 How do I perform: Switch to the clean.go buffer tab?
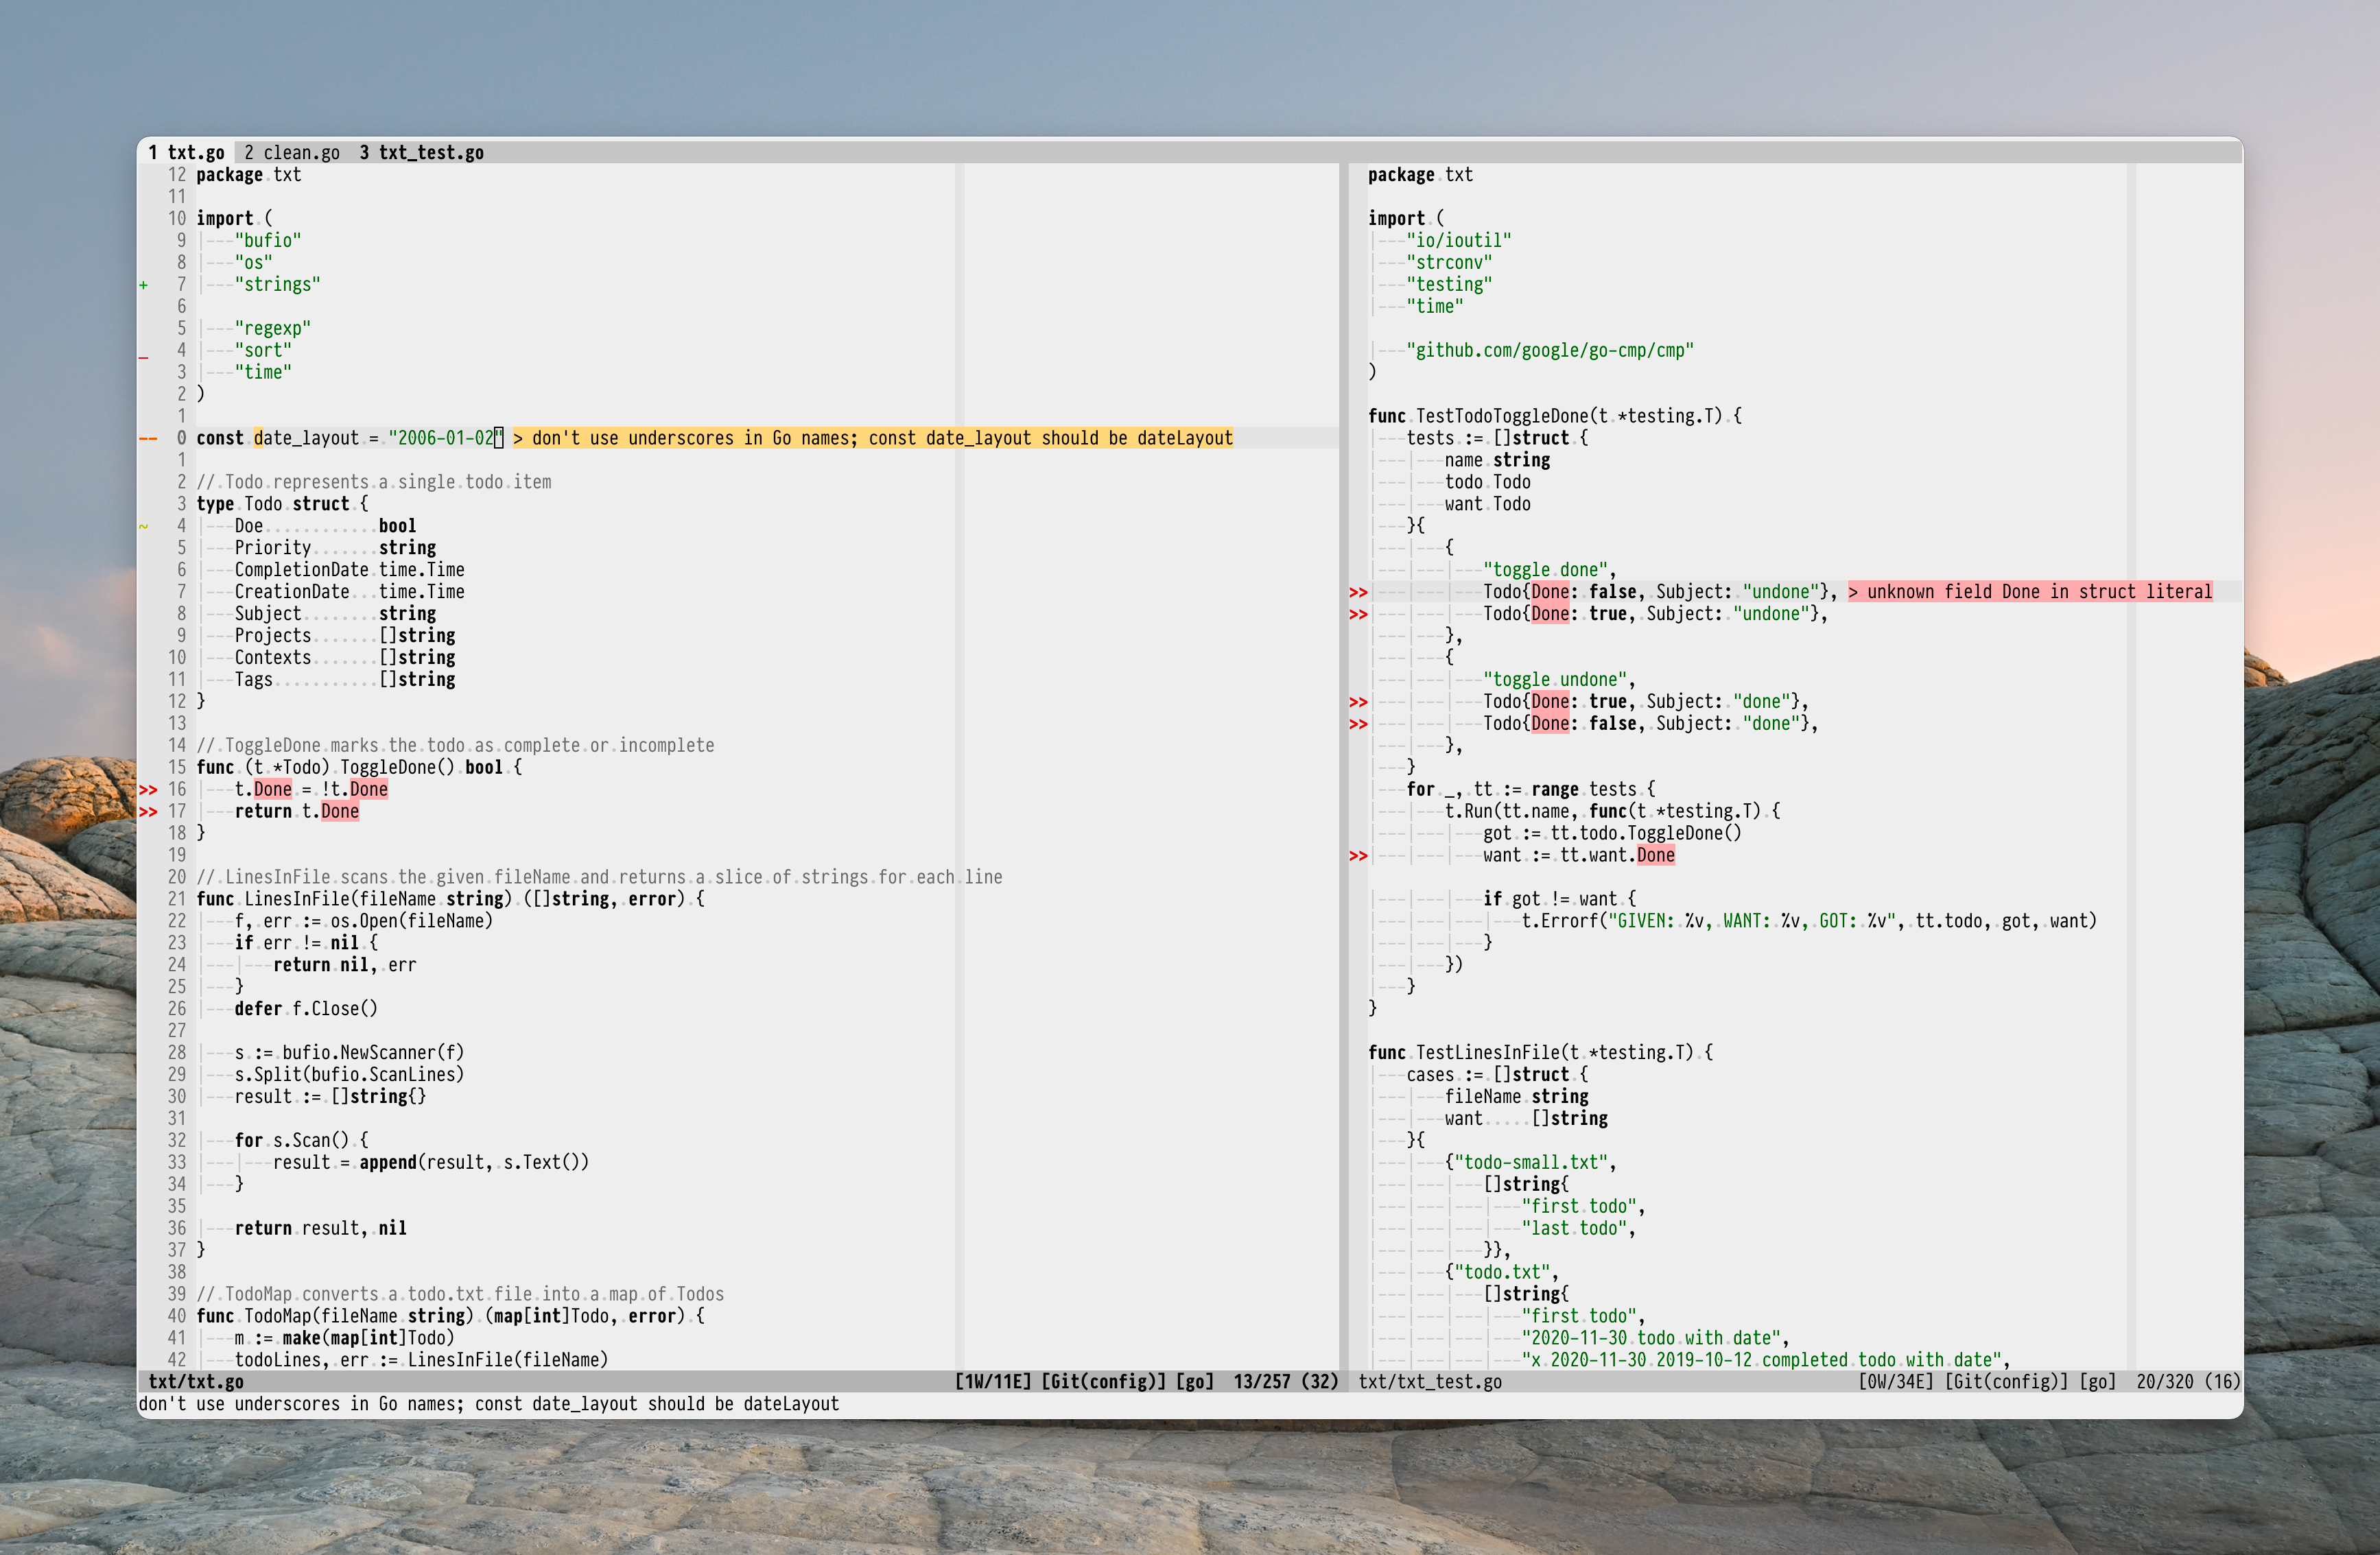point(291,153)
